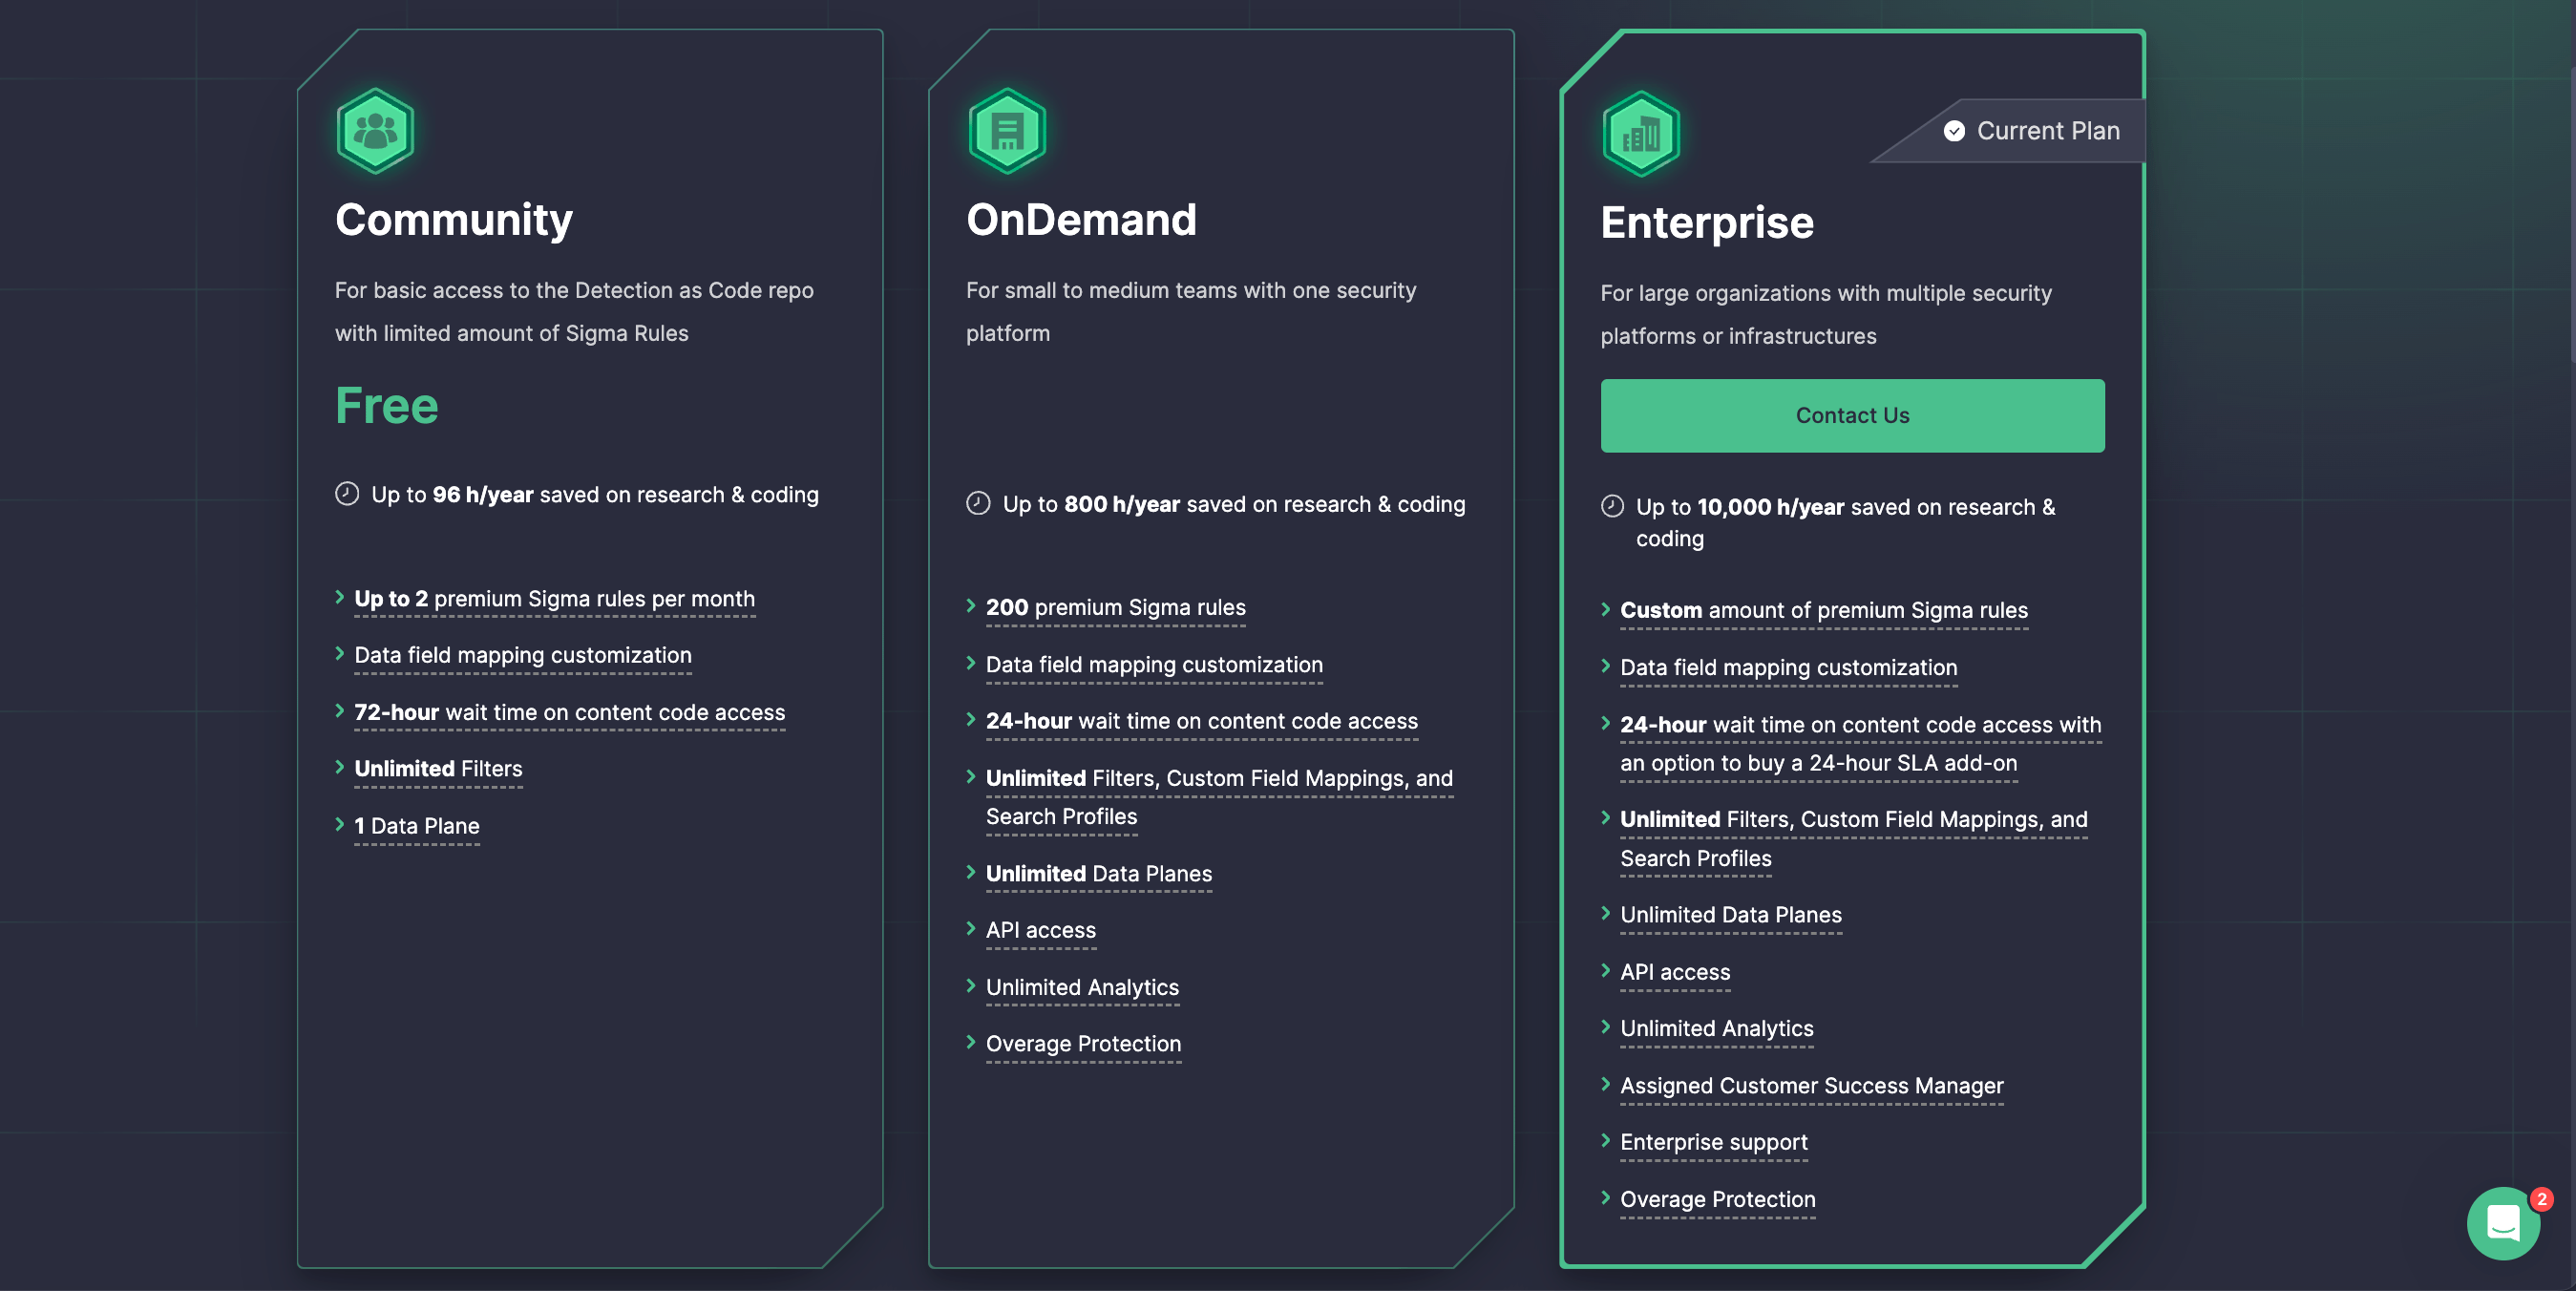Click "72-hour wait time on content code access"

point(569,712)
